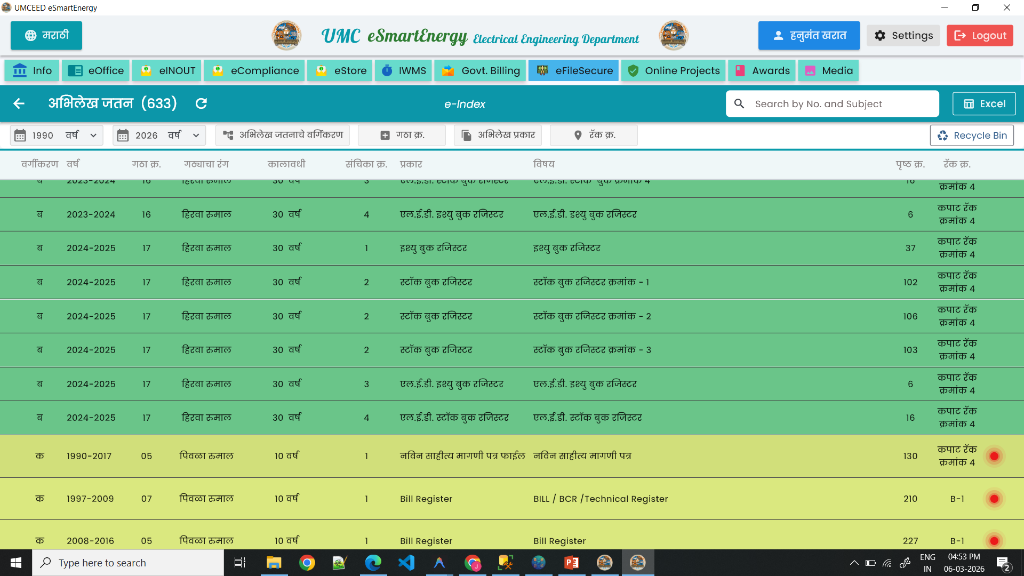This screenshot has width=1024, height=576.
Task: Open the Windows Start menu
Action: (16, 562)
